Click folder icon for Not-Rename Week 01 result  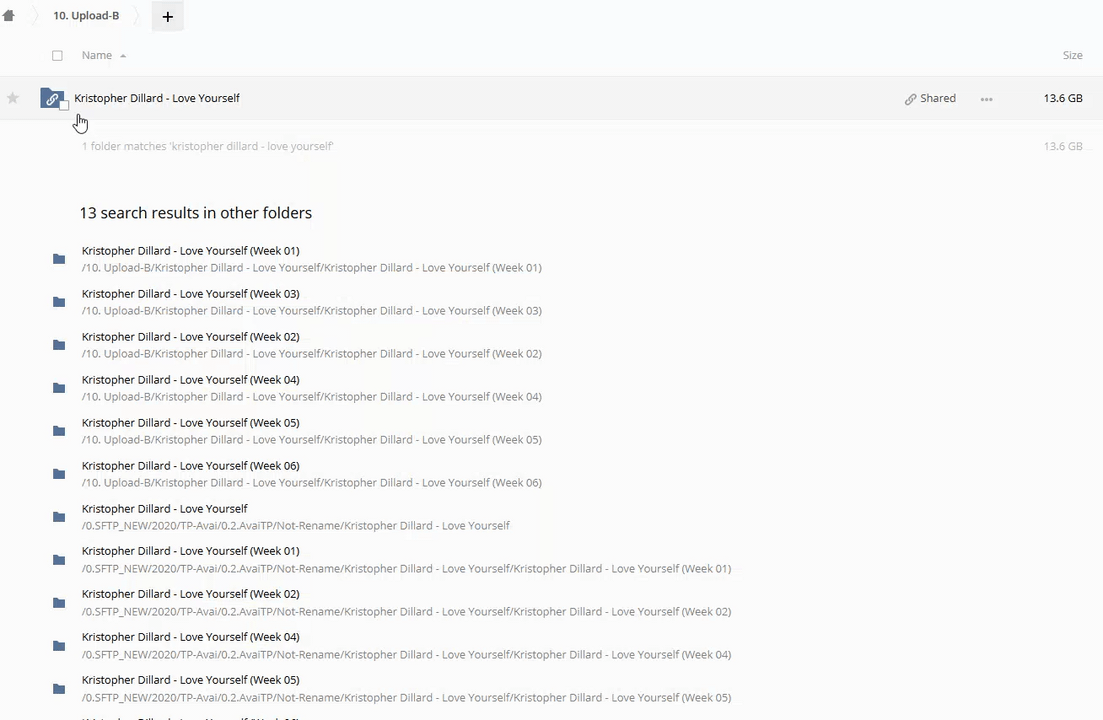coord(59,560)
